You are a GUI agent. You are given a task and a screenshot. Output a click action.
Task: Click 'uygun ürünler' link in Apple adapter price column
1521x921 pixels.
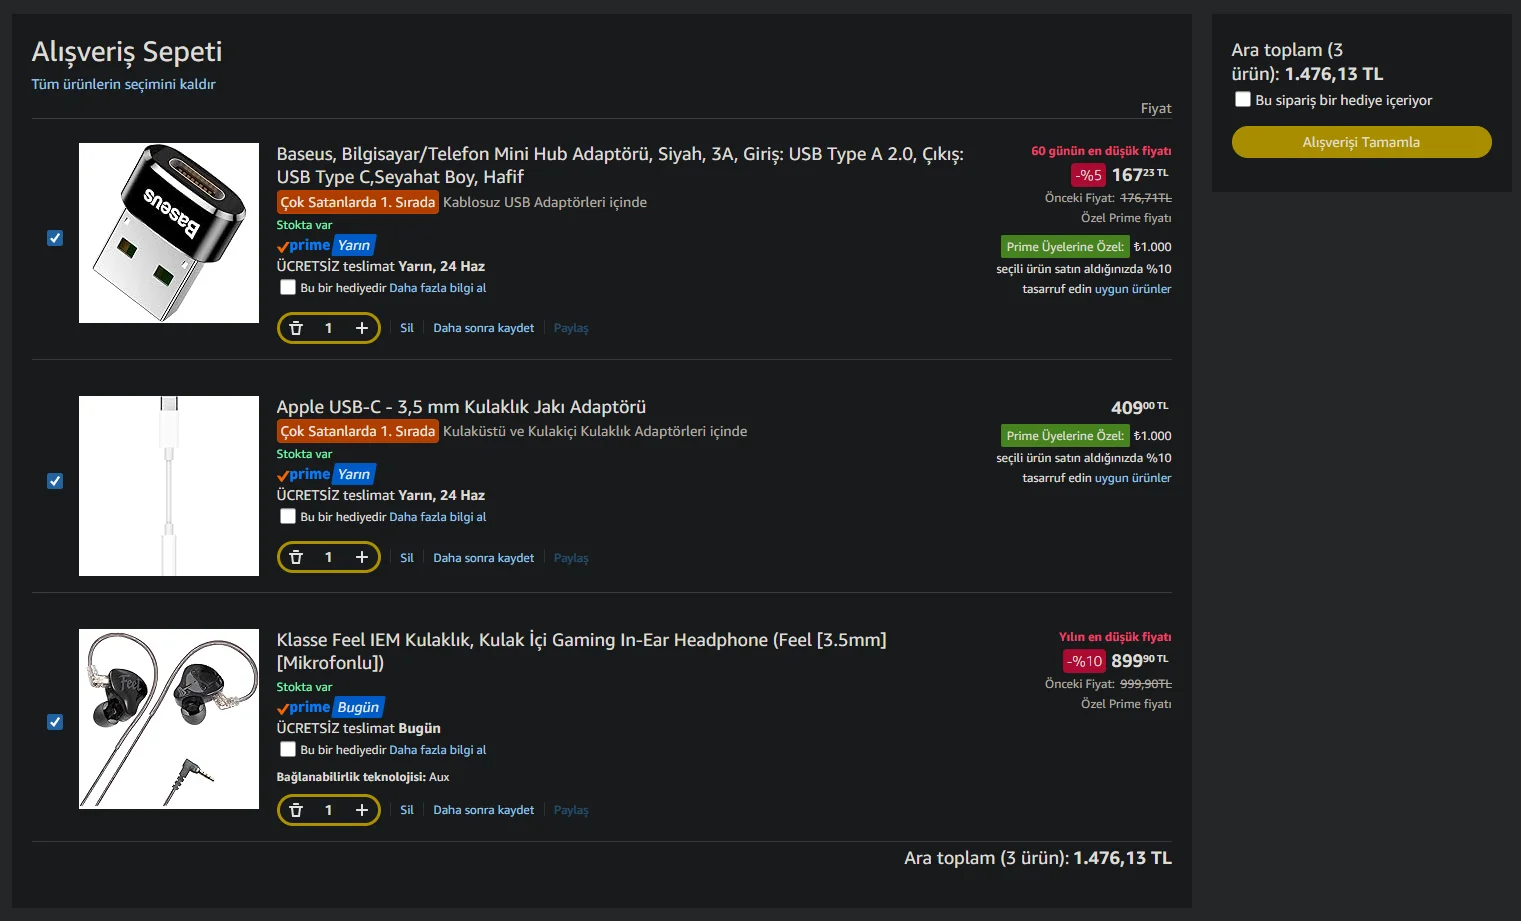pyautogui.click(x=1133, y=478)
